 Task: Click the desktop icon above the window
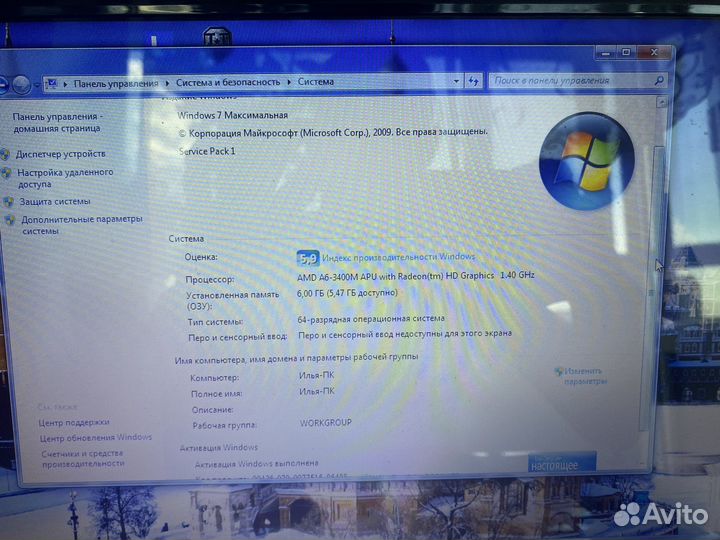pos(217,37)
